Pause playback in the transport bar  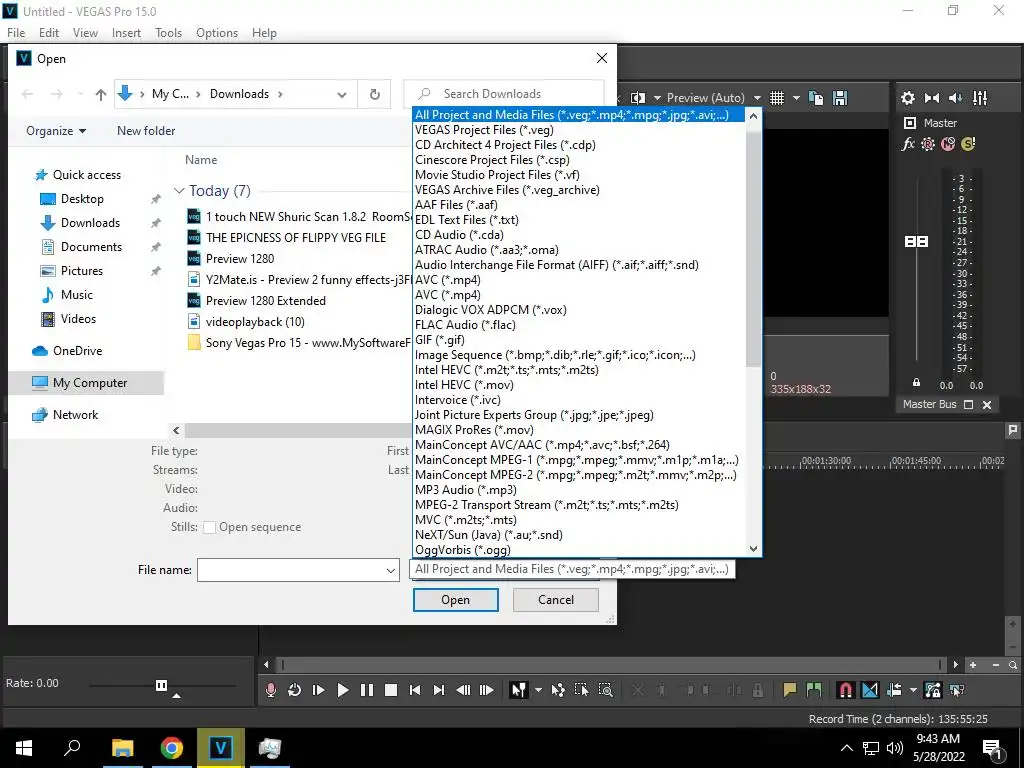tap(367, 690)
